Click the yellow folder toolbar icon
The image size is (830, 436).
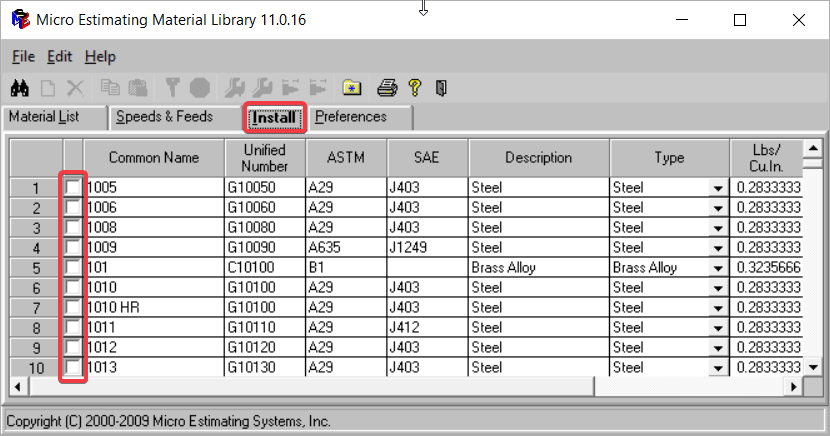(351, 88)
